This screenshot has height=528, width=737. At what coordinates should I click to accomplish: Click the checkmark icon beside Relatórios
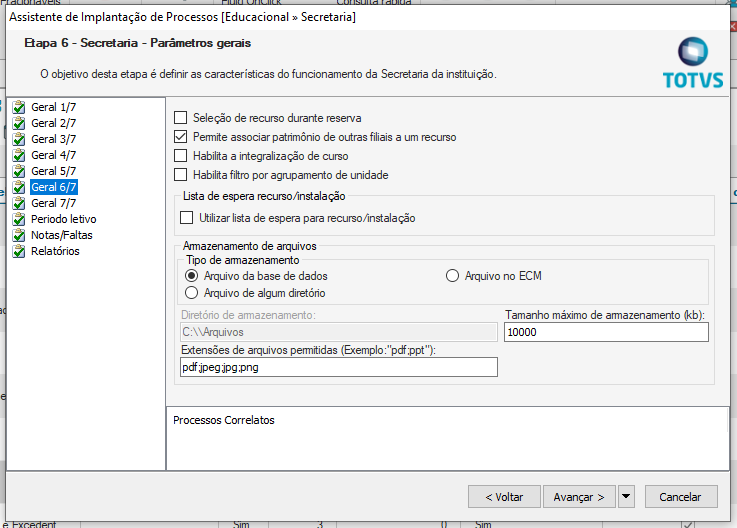18,251
